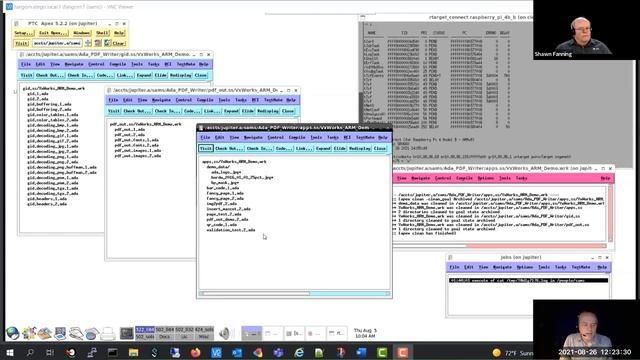The height and width of the screenshot is (360, 640).
Task: Open the File menu in the apps.ss window
Action: pyautogui.click(x=205, y=138)
